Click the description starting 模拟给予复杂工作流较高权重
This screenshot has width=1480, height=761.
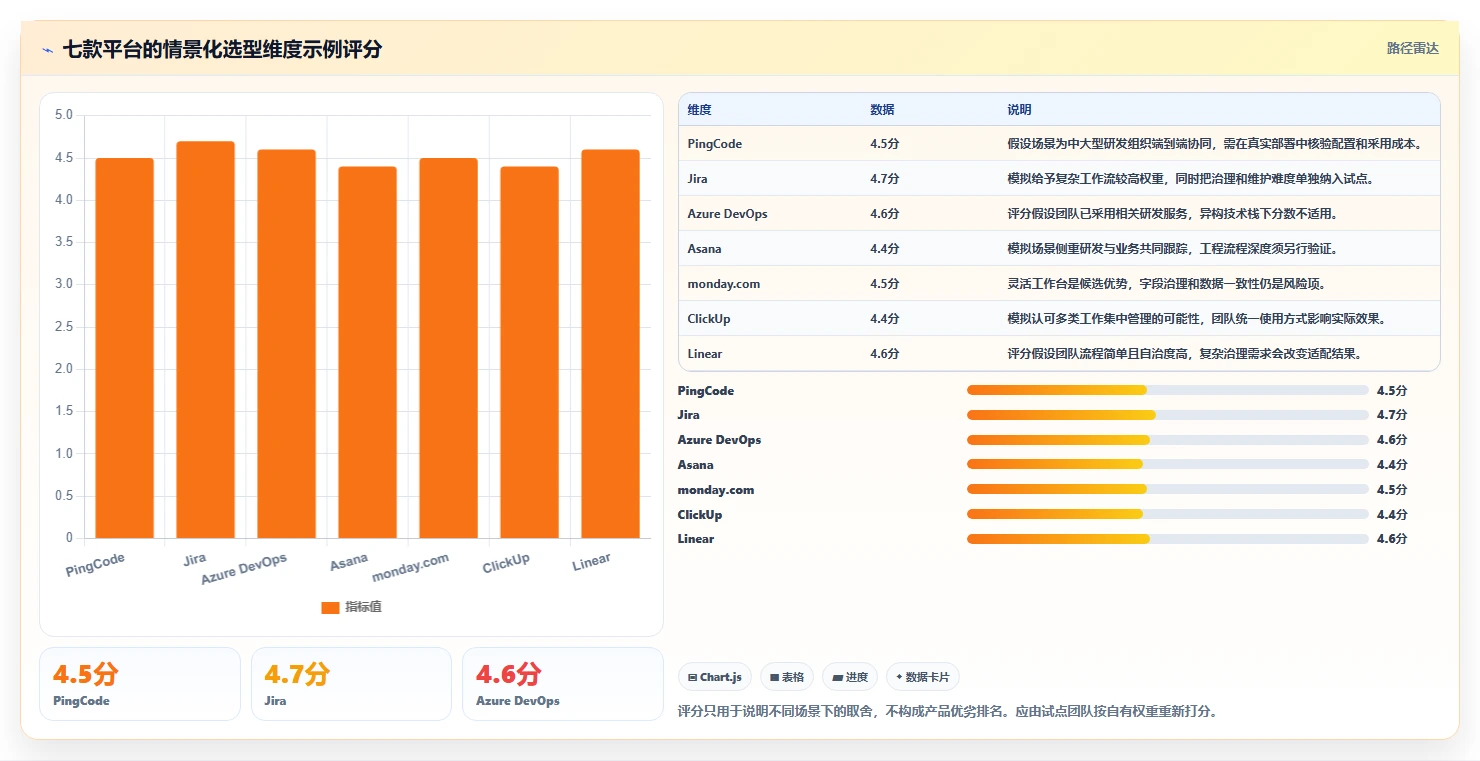(1190, 179)
